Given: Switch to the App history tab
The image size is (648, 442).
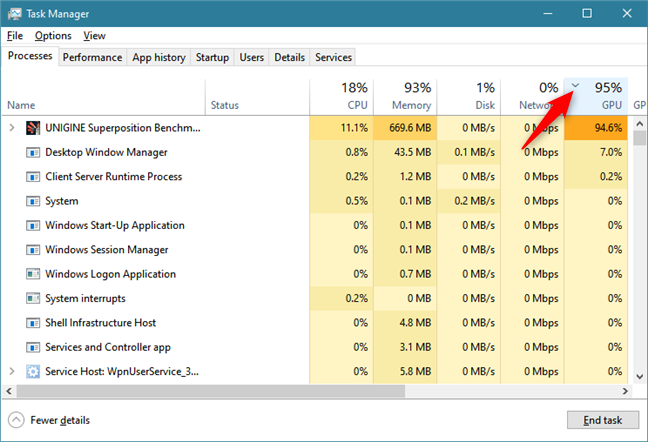Looking at the screenshot, I should coord(159,57).
